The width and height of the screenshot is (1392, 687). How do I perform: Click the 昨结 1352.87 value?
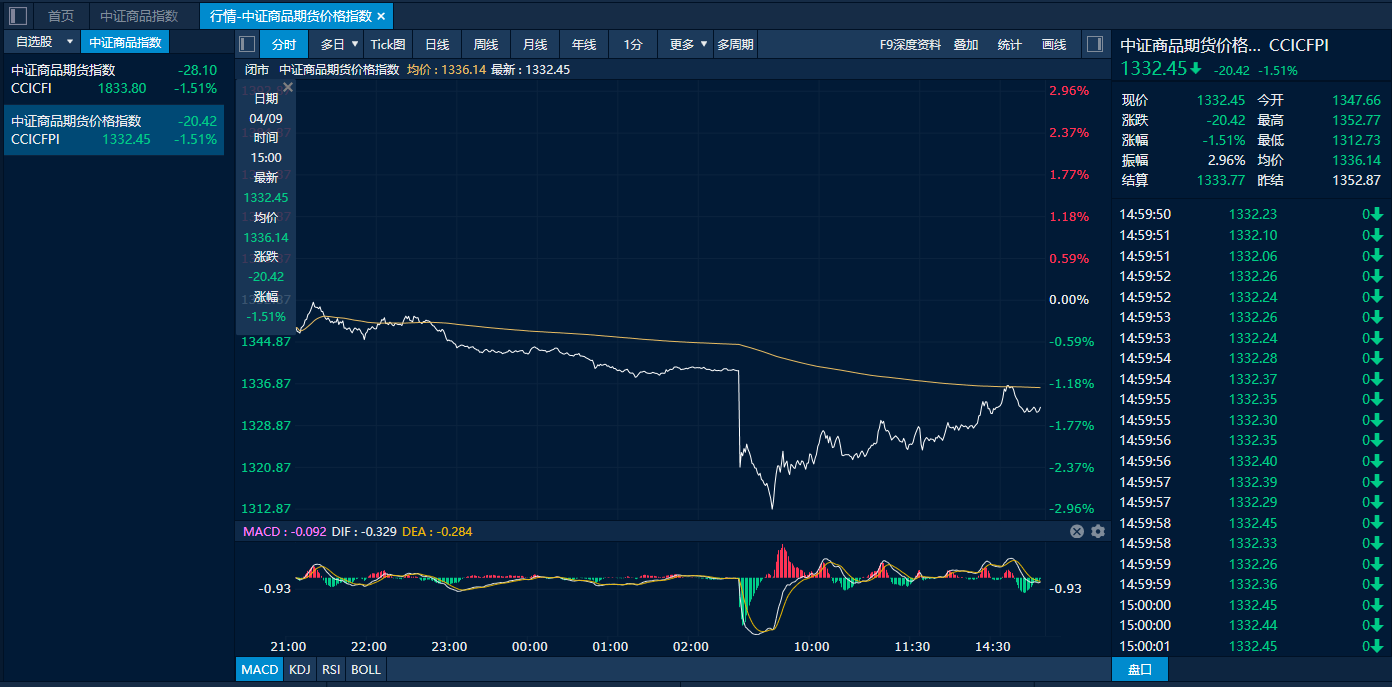click(1356, 180)
